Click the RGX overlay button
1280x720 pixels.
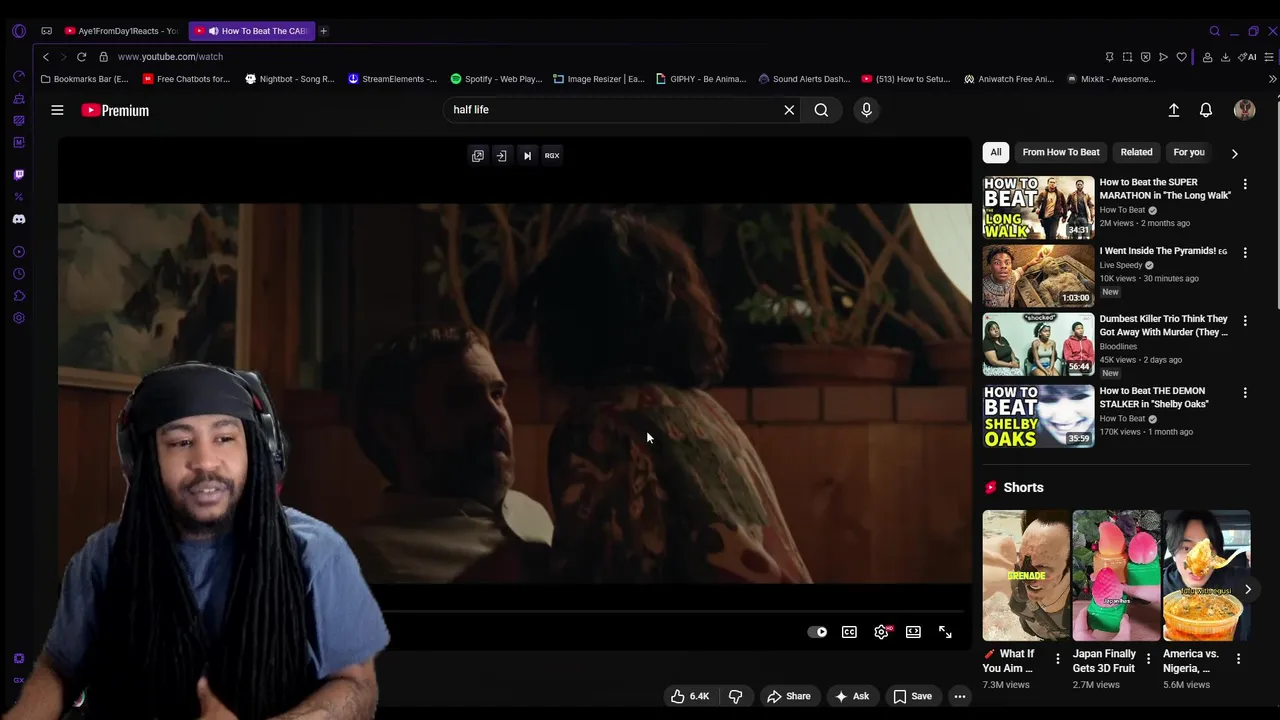552,156
